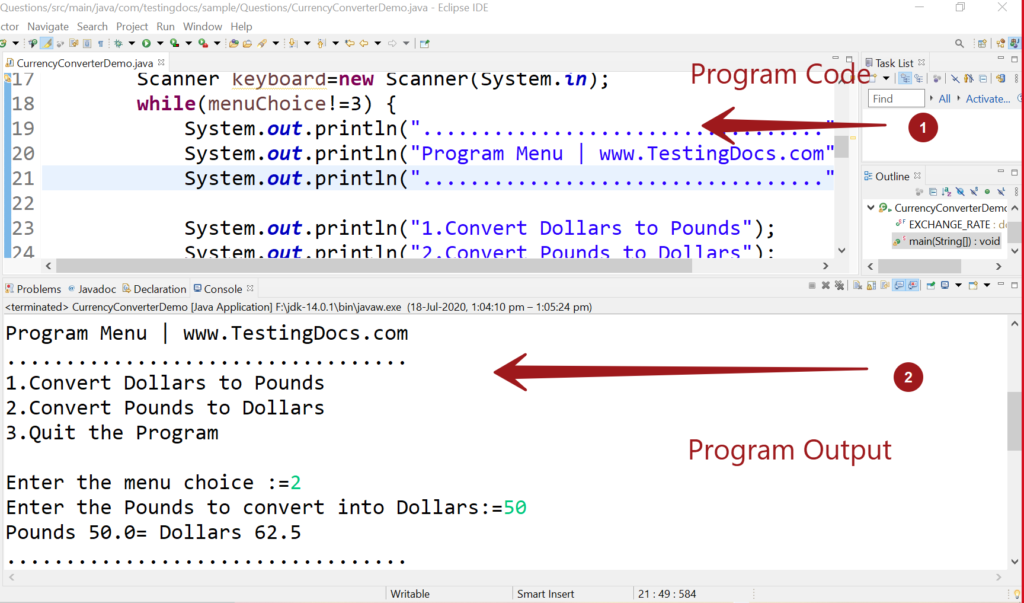Run the program using the green Run icon
The height and width of the screenshot is (603, 1024).
(146, 43)
